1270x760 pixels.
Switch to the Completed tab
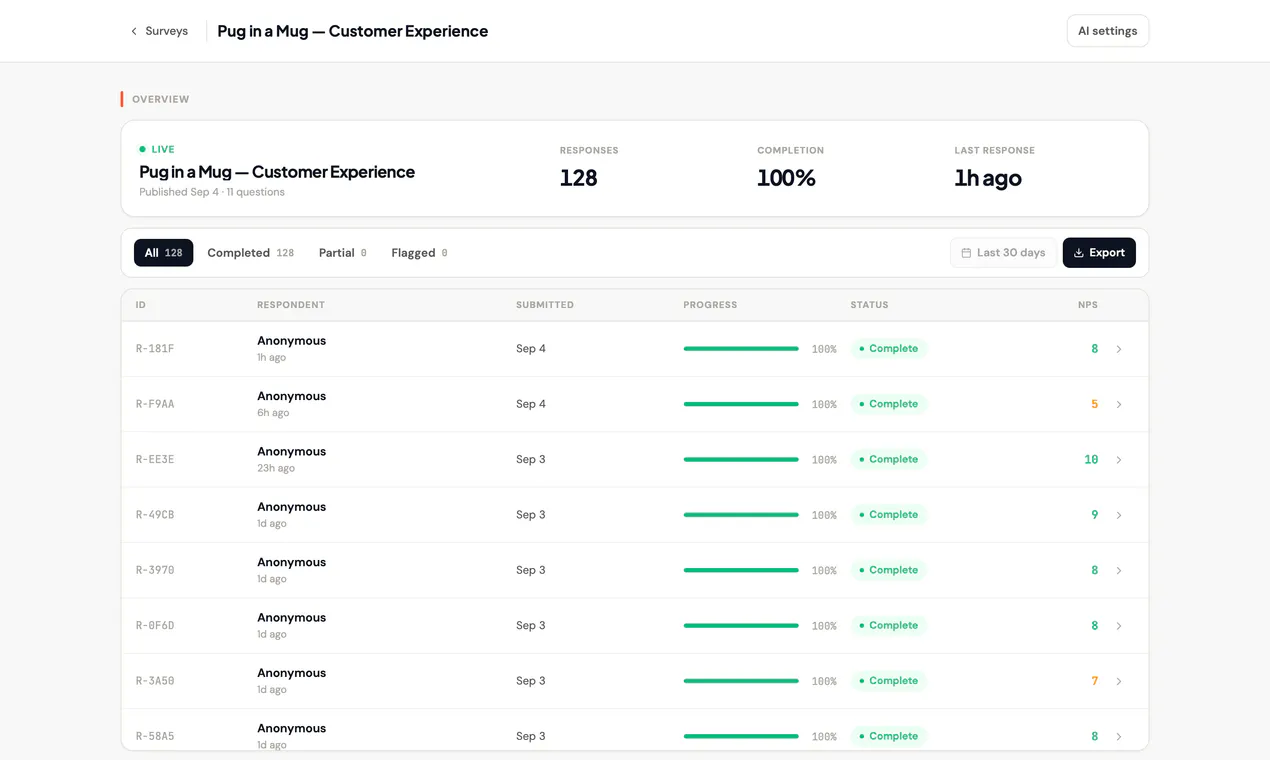pyautogui.click(x=250, y=253)
